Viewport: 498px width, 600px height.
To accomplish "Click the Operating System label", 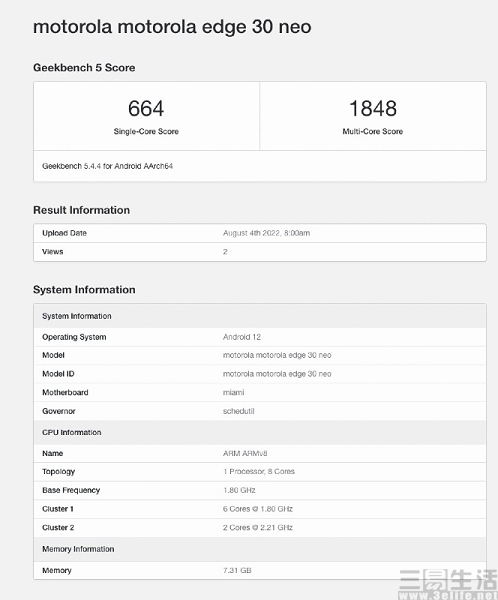I will pyautogui.click(x=74, y=337).
